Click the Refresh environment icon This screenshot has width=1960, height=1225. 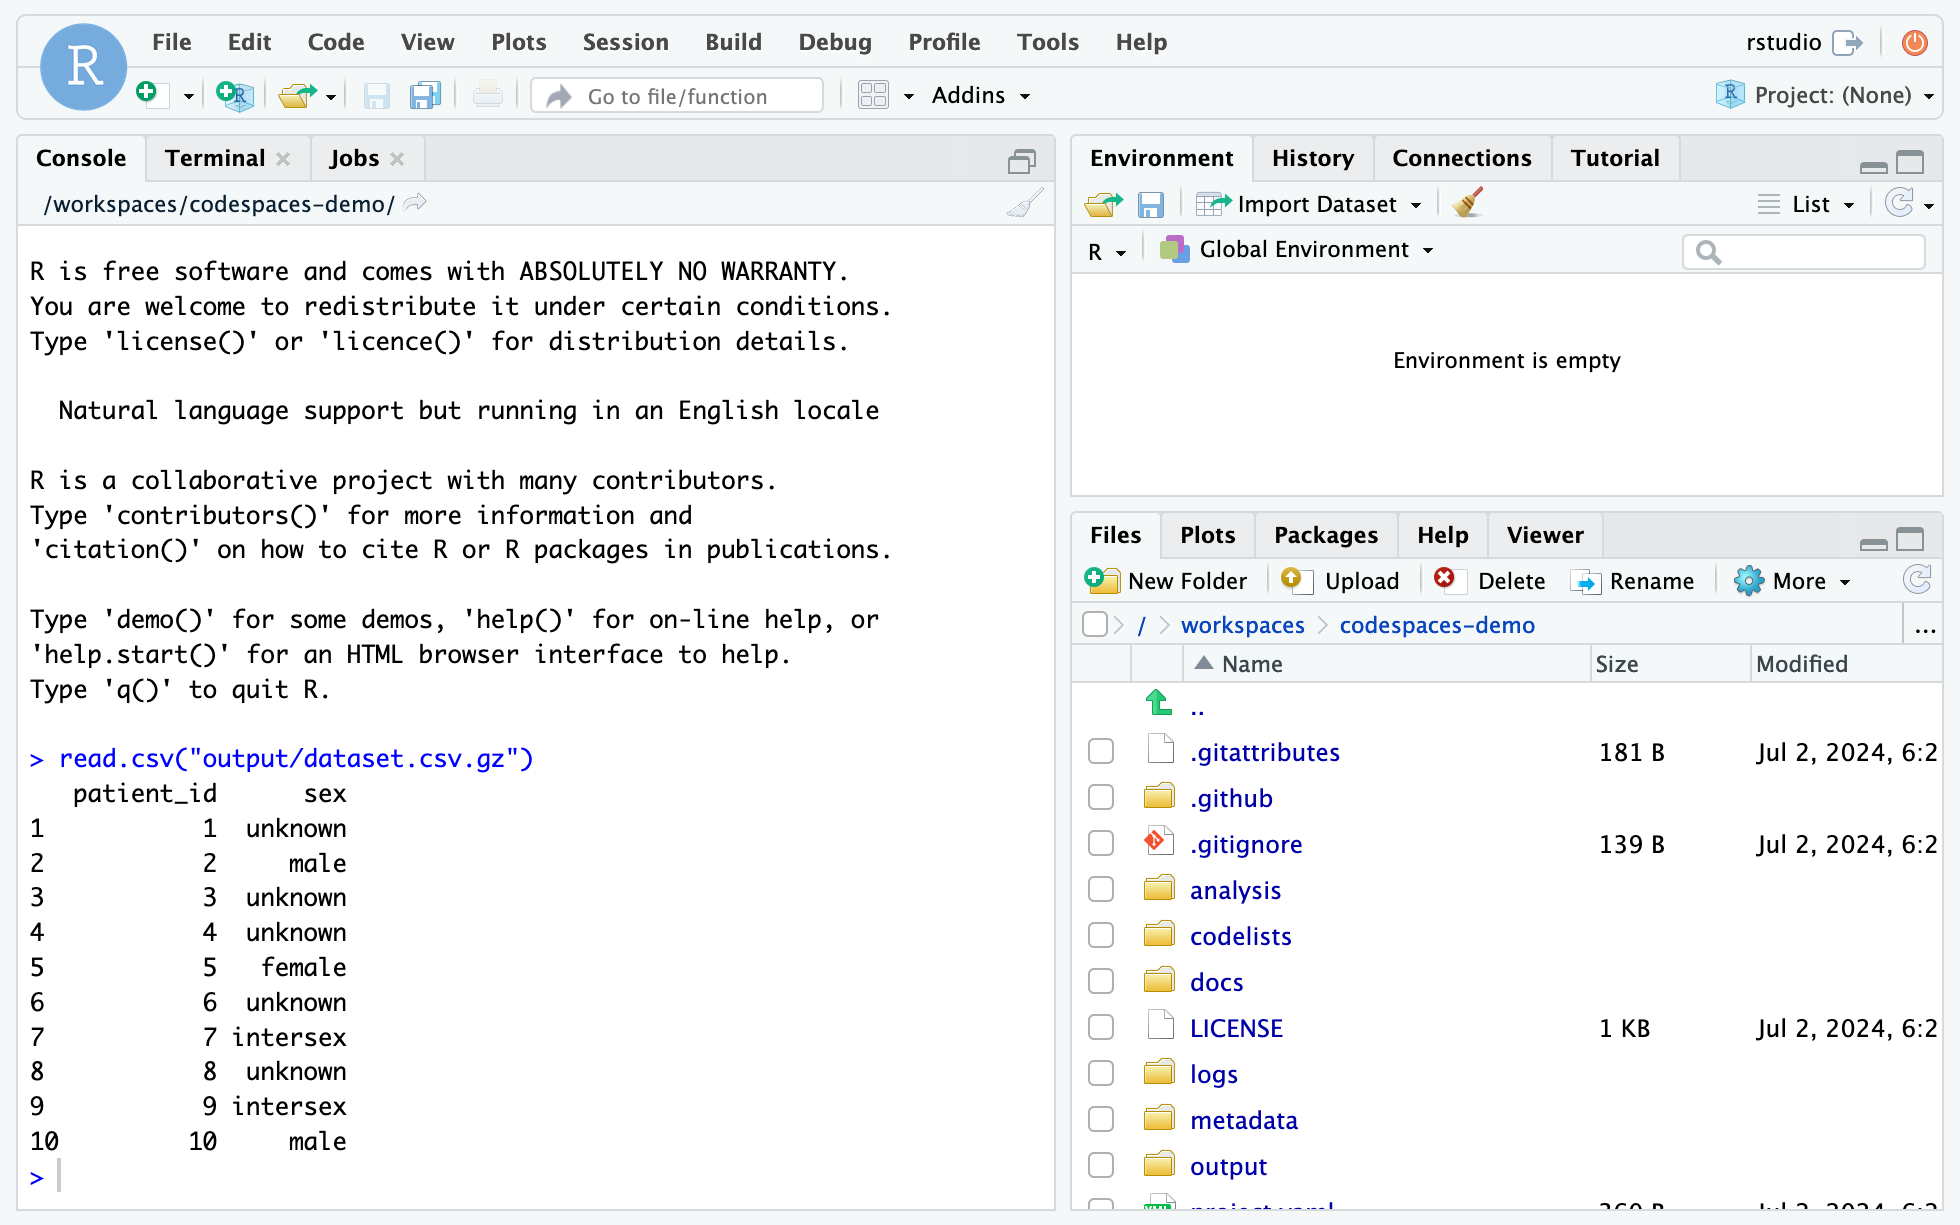1899,203
